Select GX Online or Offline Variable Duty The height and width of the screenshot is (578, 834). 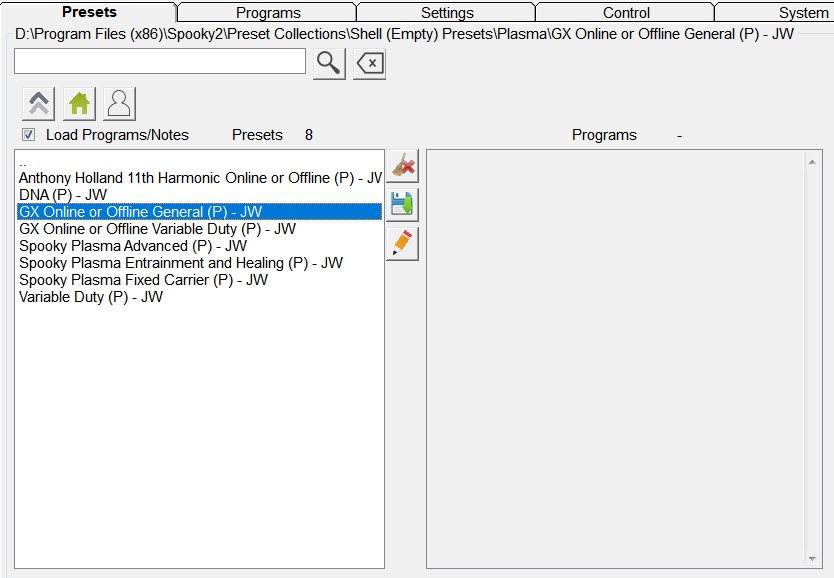(x=157, y=229)
